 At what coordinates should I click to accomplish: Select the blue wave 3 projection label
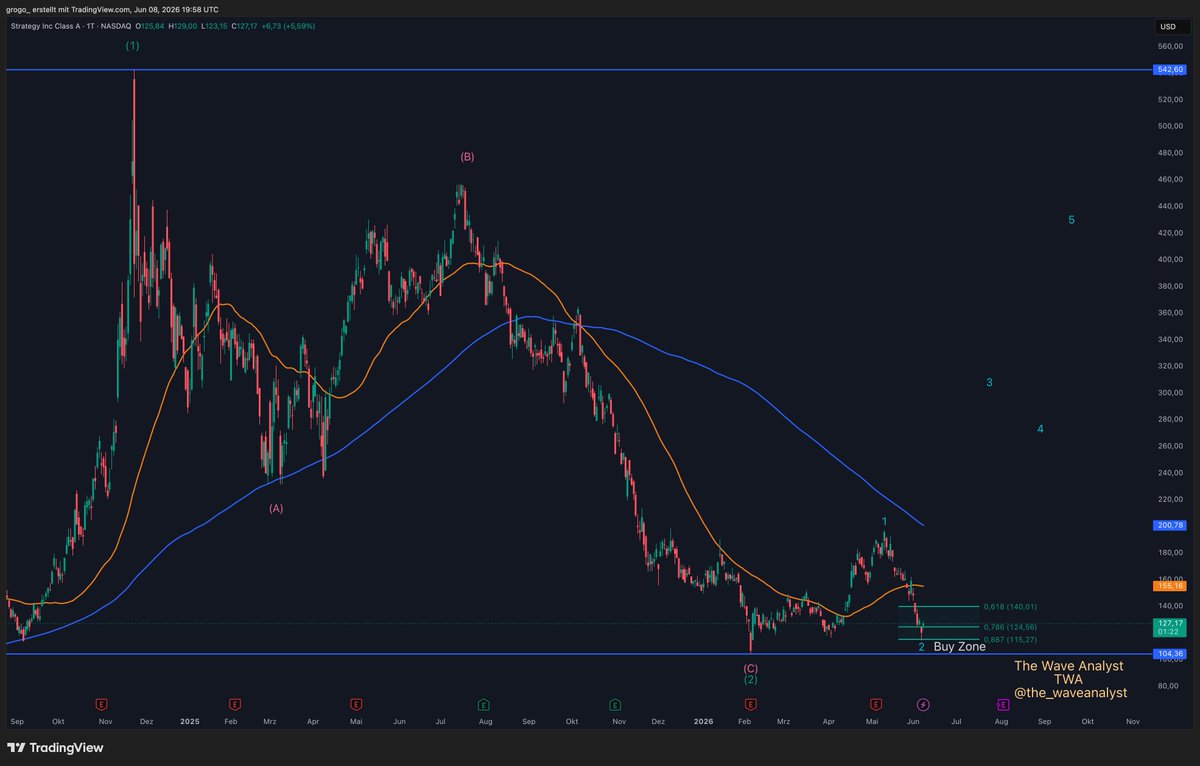989,382
